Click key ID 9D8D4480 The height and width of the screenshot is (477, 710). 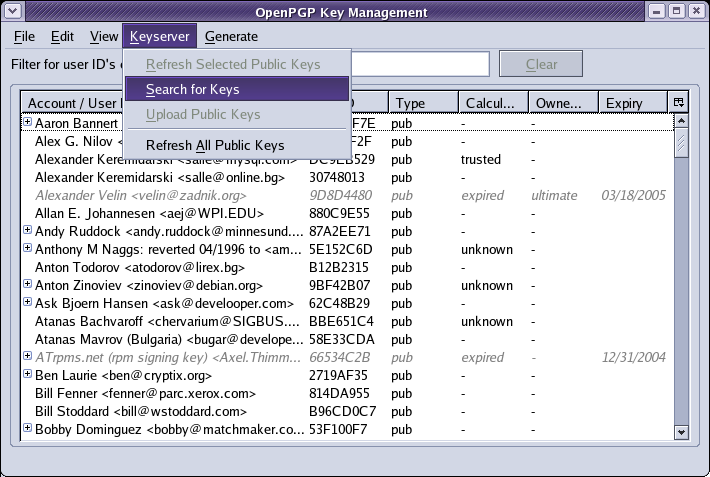[340, 196]
